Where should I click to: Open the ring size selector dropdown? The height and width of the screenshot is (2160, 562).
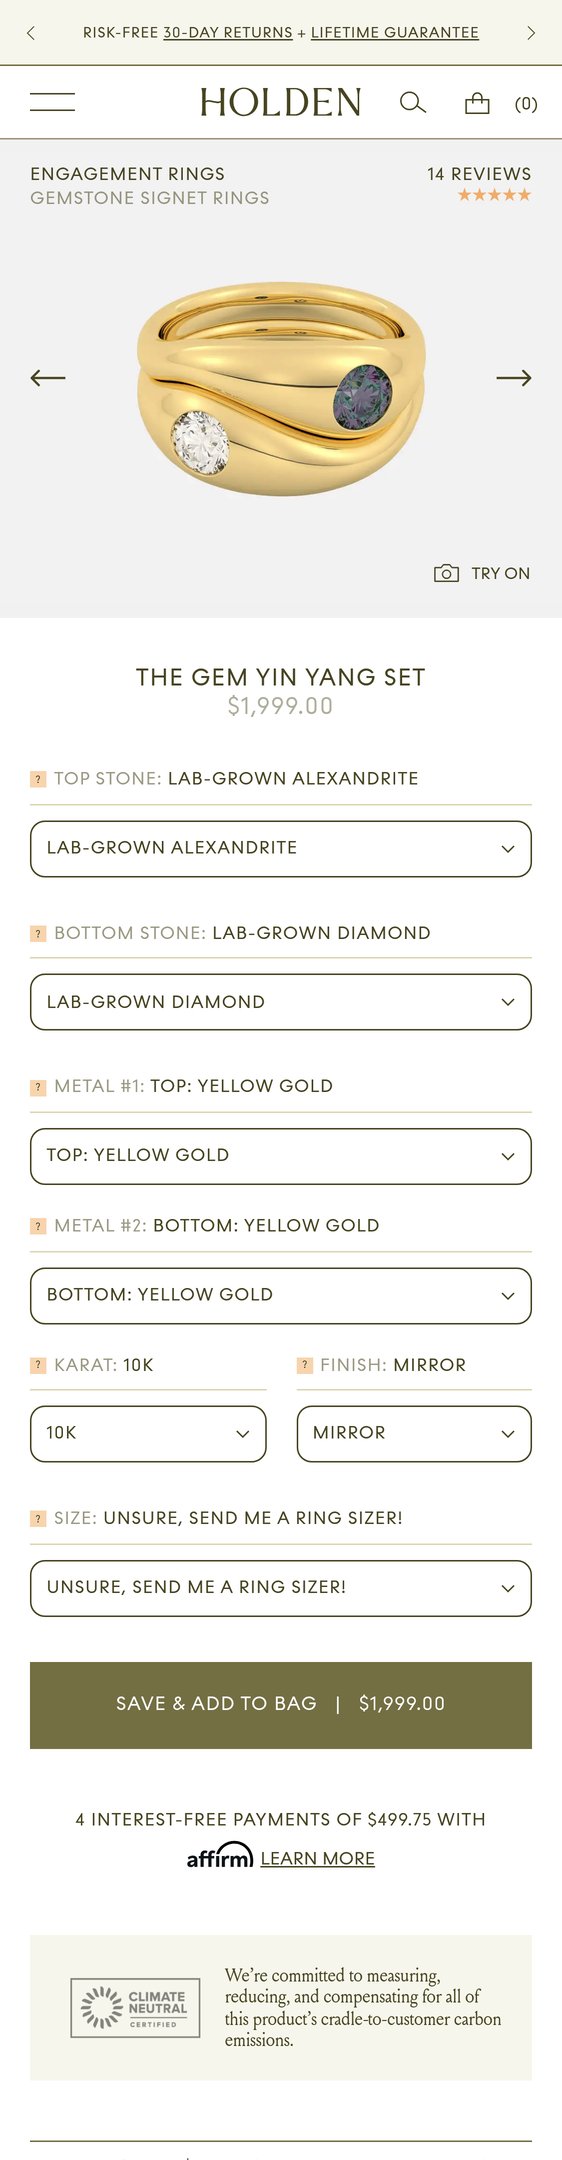click(281, 1588)
